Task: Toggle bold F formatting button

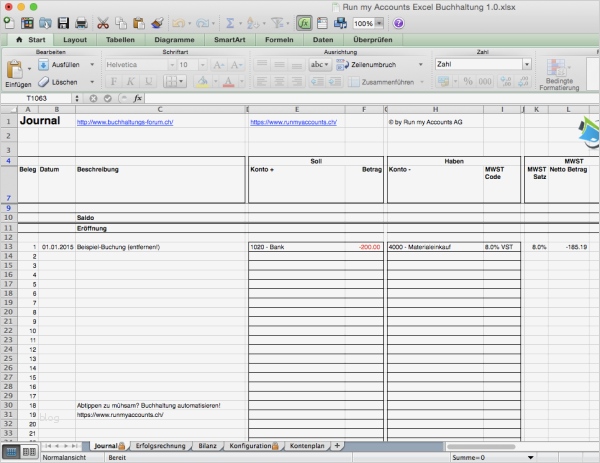Action: [114, 82]
